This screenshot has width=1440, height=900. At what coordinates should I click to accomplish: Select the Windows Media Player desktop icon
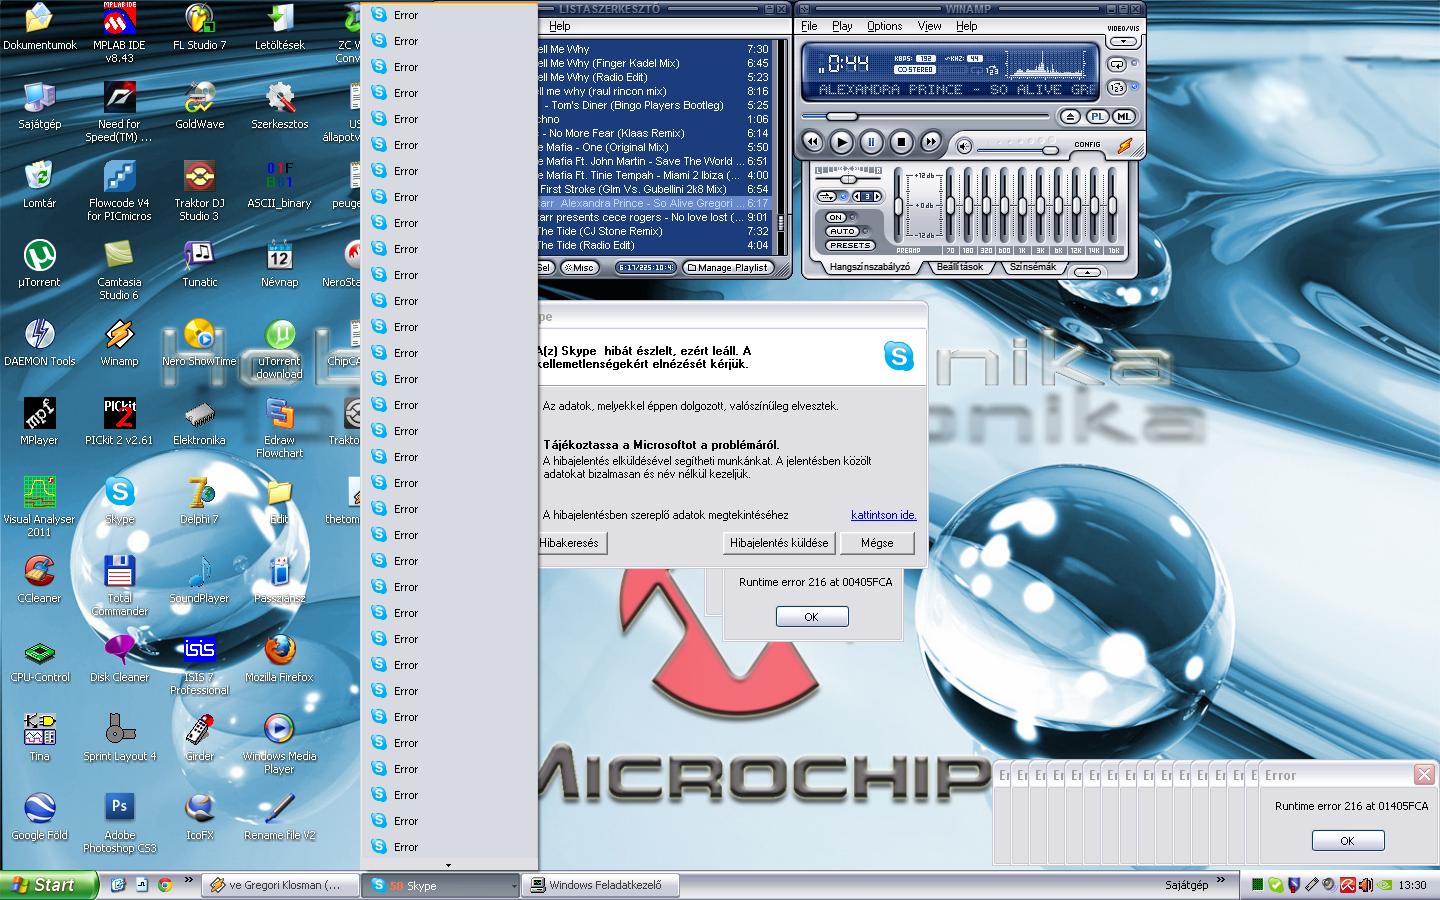click(x=279, y=744)
